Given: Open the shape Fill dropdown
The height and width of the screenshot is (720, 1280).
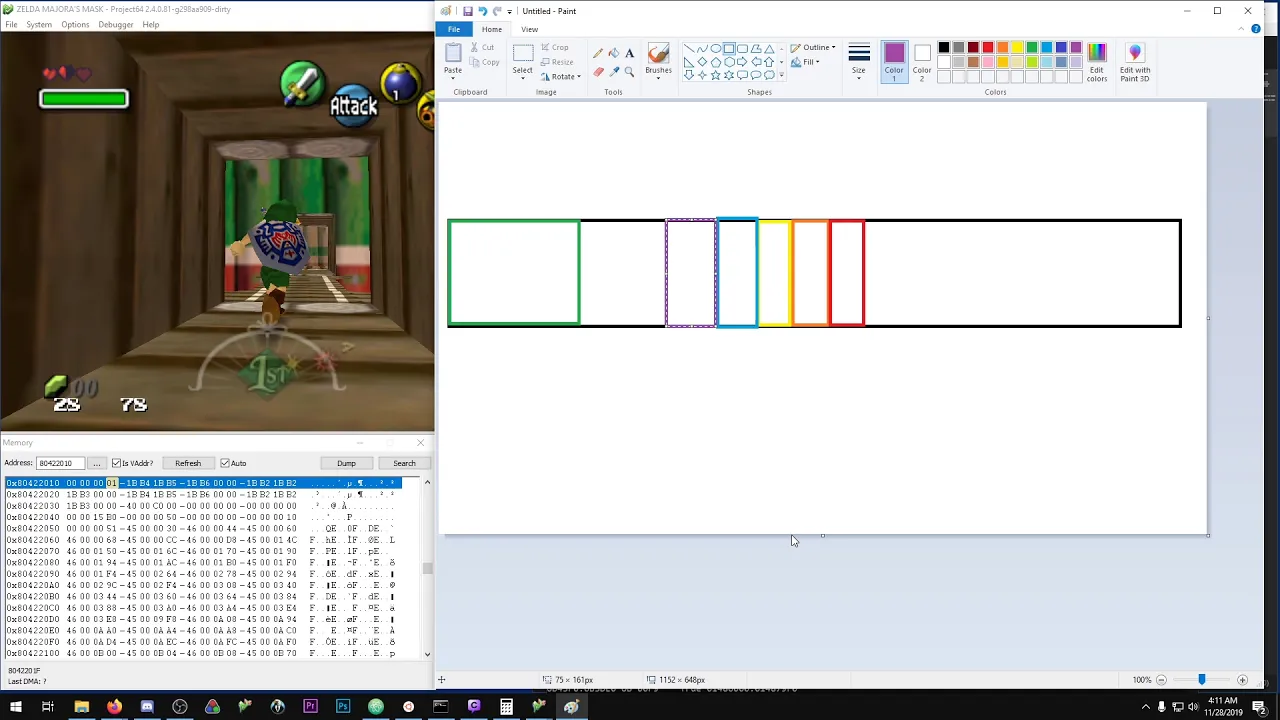Looking at the screenshot, I should click(805, 62).
